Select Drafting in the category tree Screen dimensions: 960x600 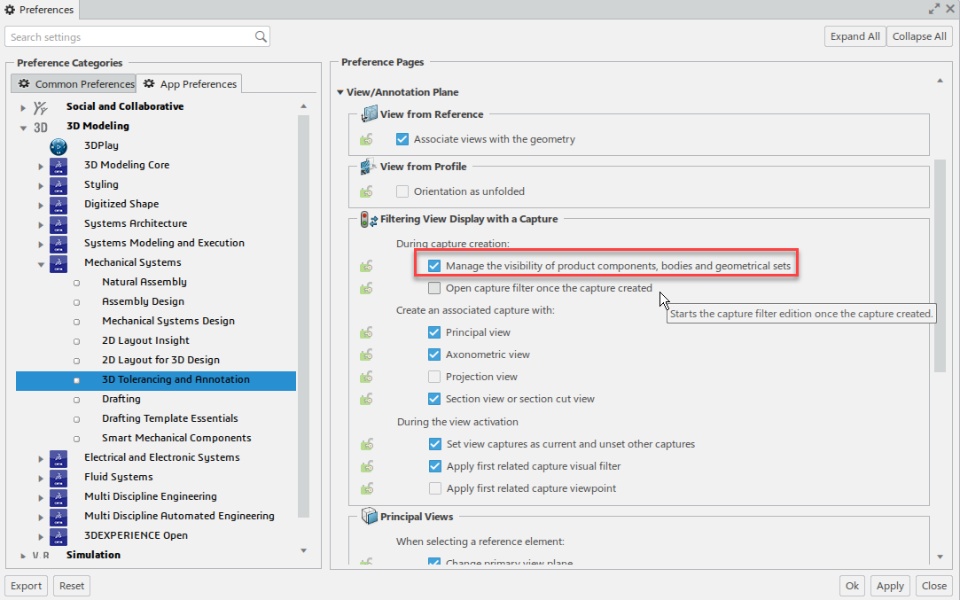(121, 399)
